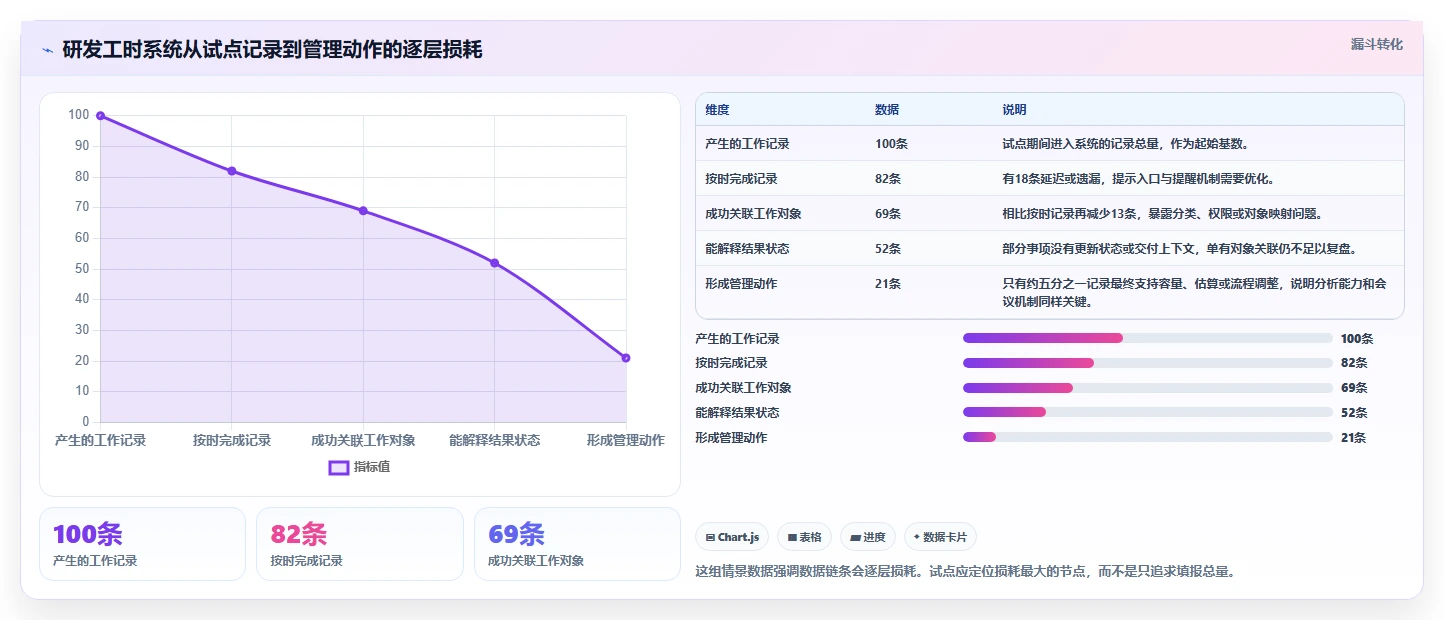Click the 表格 tag chip
This screenshot has height=620, width=1444.
[804, 537]
